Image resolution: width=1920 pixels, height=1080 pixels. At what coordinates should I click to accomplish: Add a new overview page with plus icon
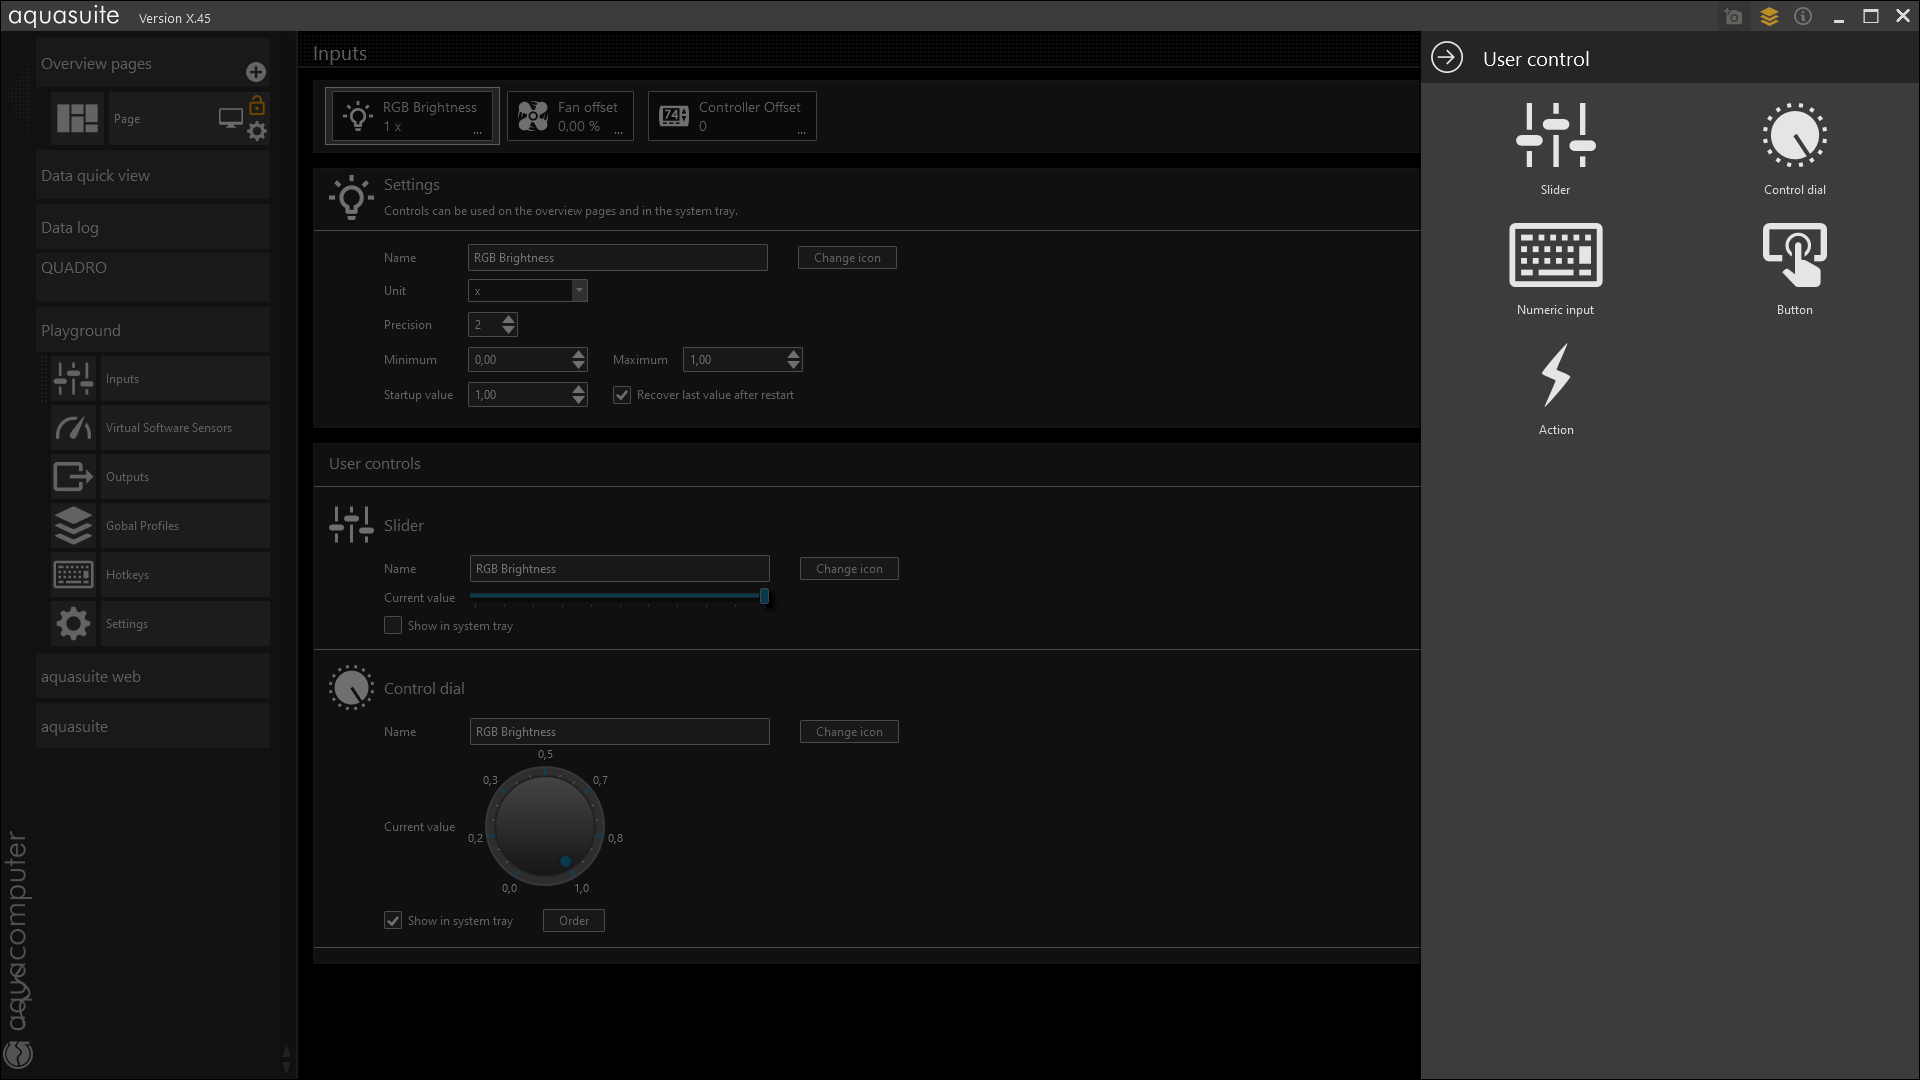[256, 72]
